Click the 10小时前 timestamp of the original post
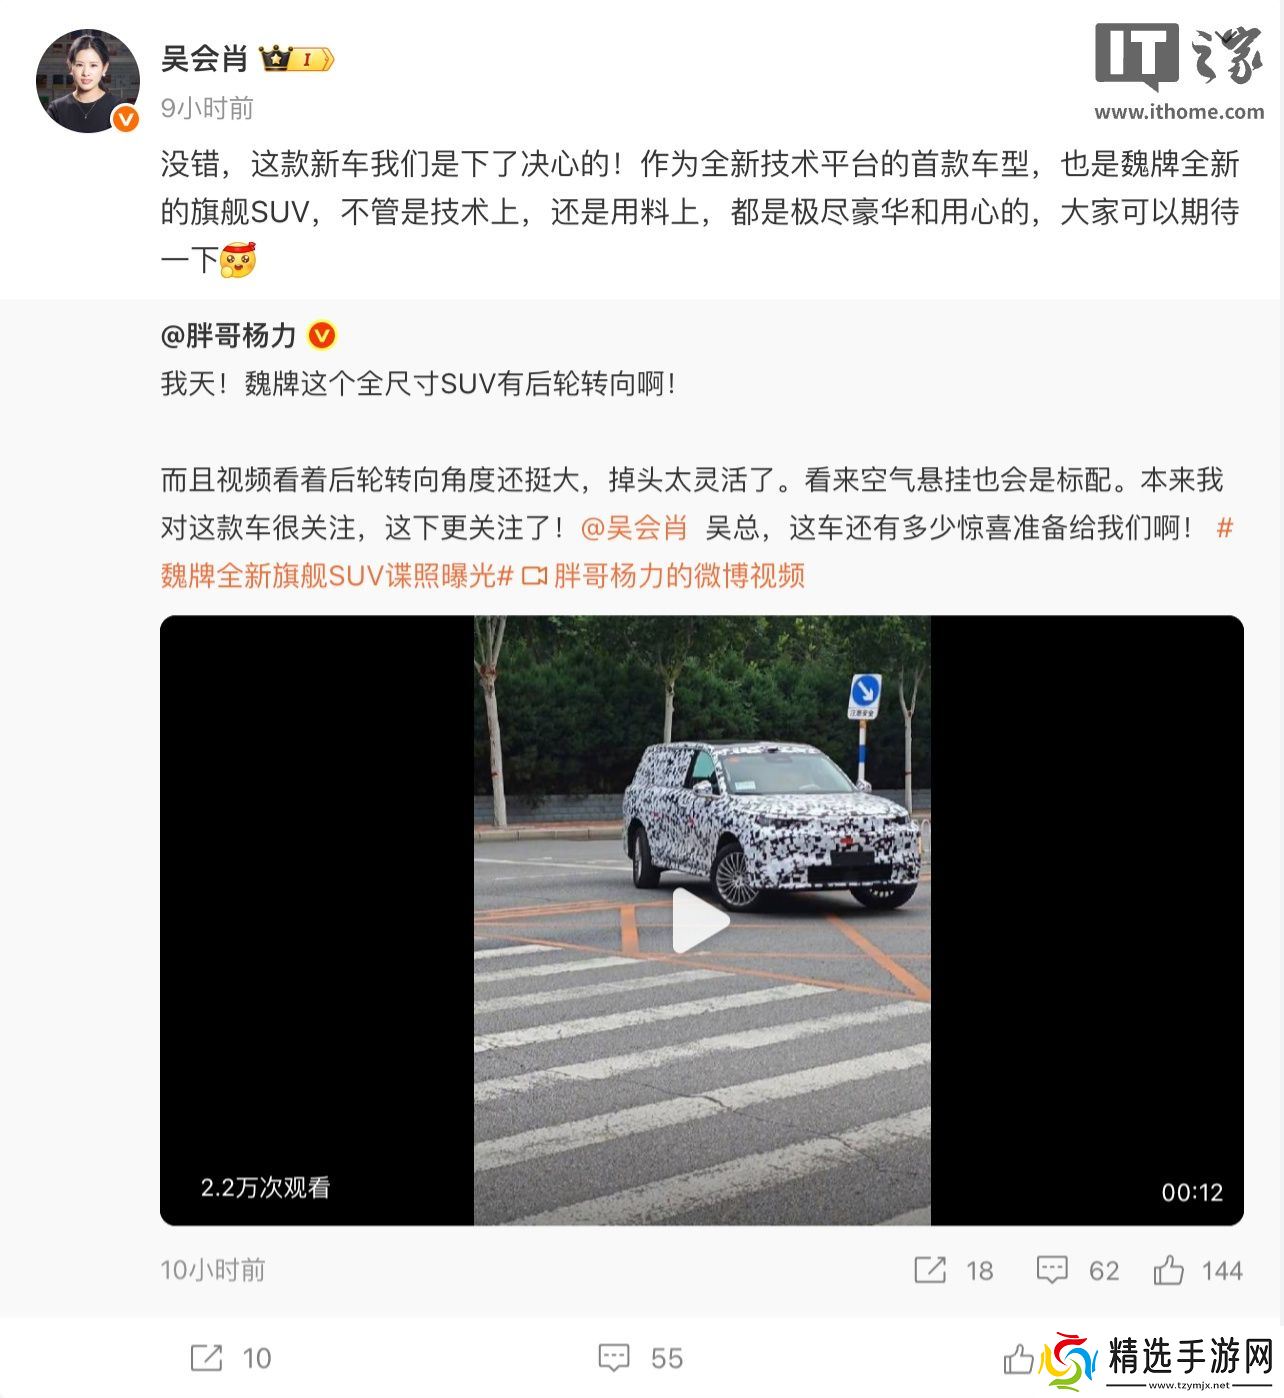1284x1398 pixels. 213,1270
